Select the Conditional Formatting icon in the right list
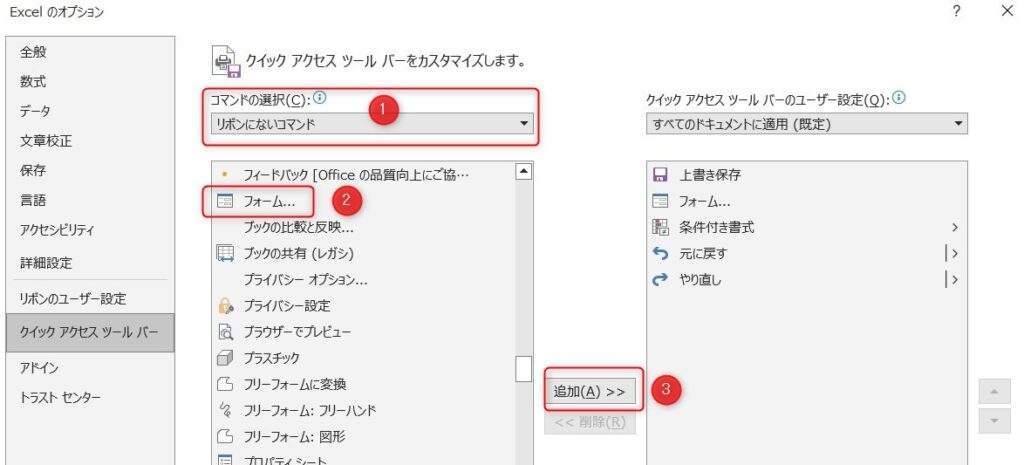This screenshot has height=465, width=1024. pyautogui.click(x=660, y=227)
